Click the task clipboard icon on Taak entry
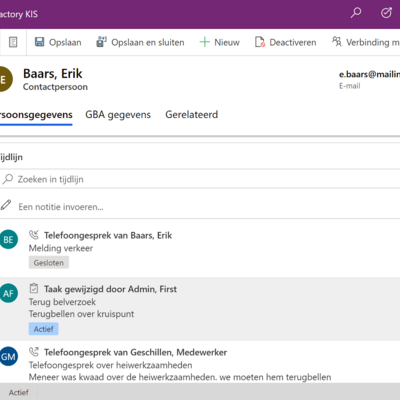The height and width of the screenshot is (400, 400). (x=34, y=288)
